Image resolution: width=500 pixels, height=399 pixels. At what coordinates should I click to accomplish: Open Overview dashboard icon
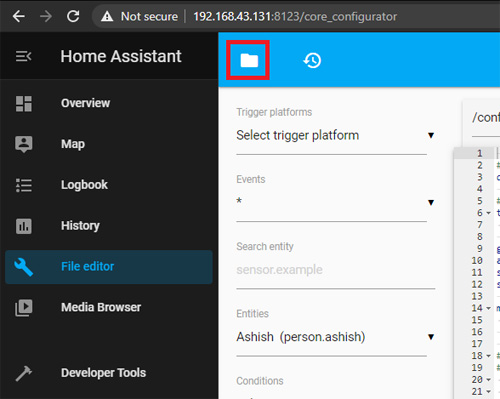pyautogui.click(x=24, y=103)
